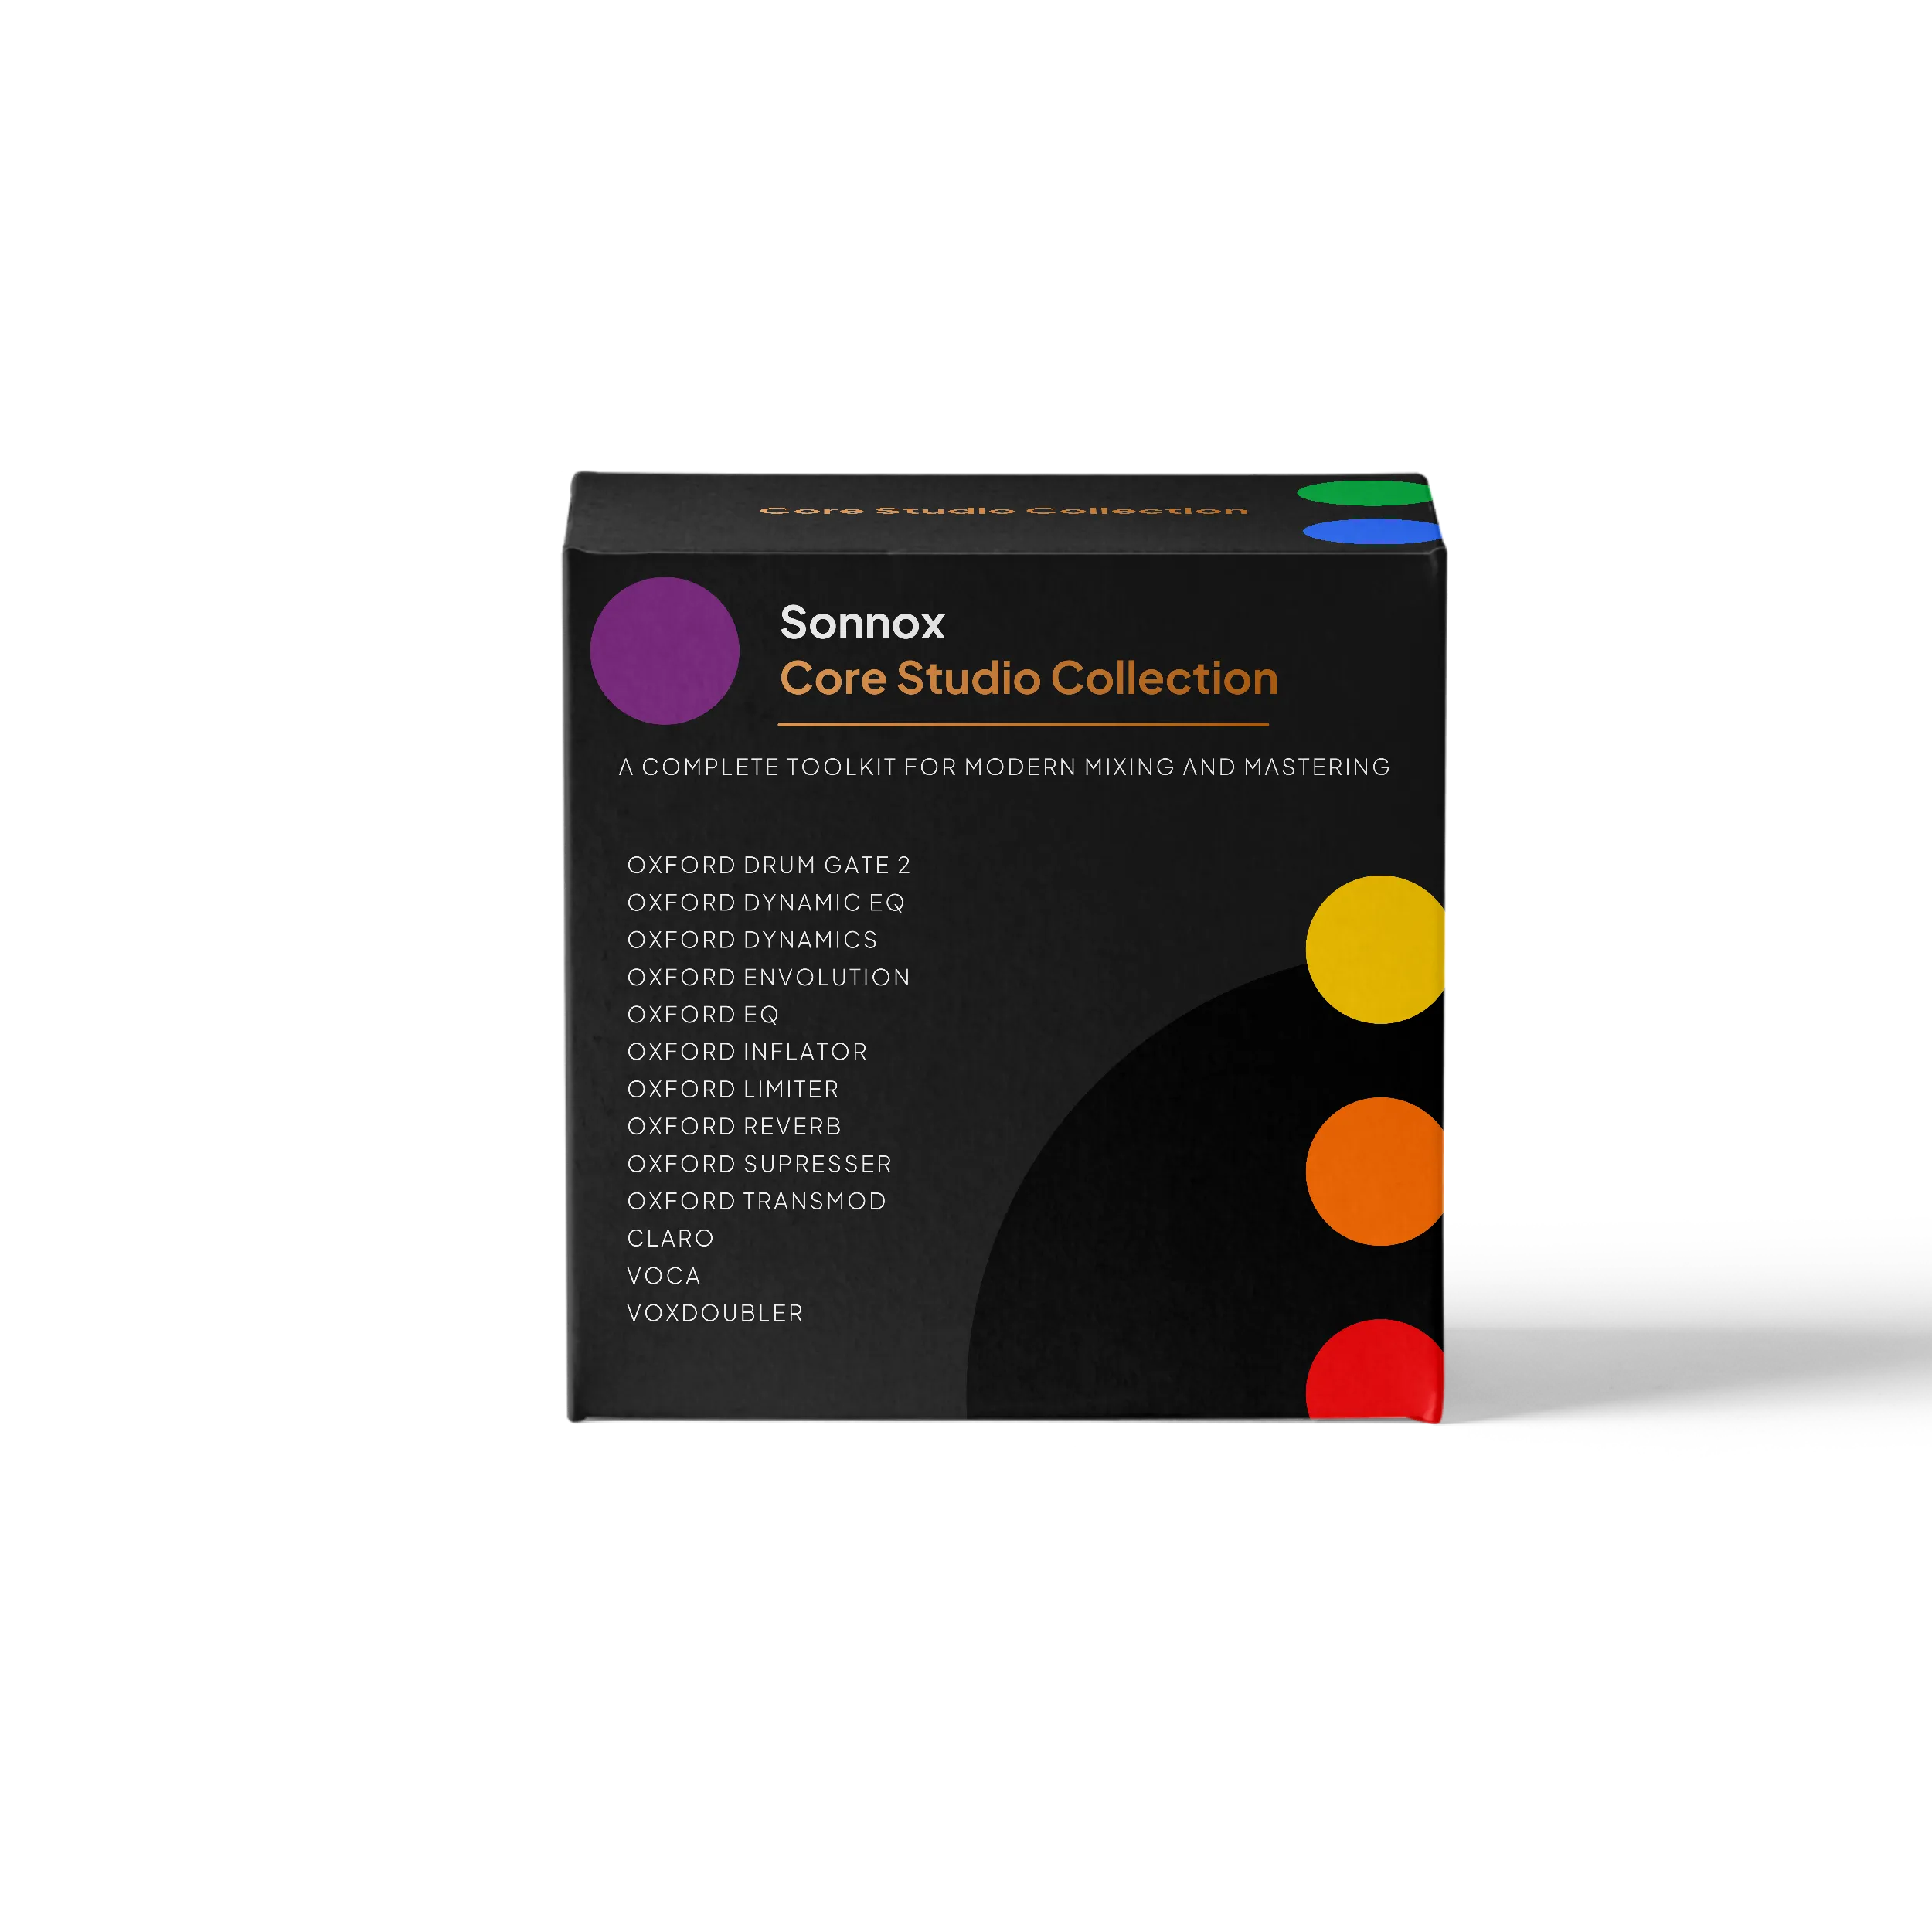Click the white "Sonnox" brand name
Image resolution: width=1932 pixels, height=1932 pixels.
pos(862,623)
